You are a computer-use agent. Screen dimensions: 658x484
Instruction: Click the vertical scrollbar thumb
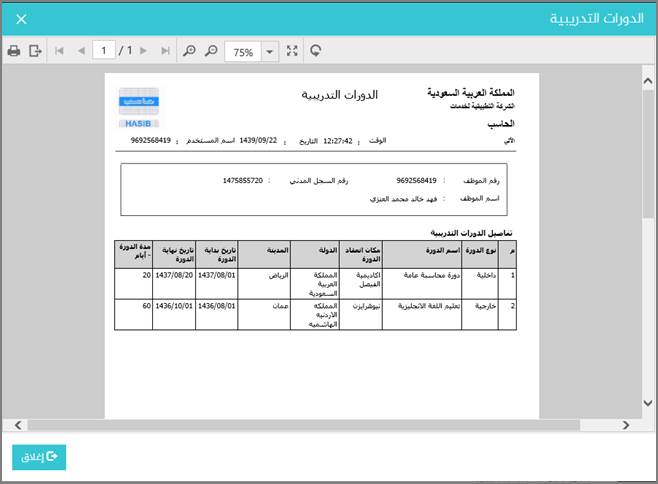(648, 153)
